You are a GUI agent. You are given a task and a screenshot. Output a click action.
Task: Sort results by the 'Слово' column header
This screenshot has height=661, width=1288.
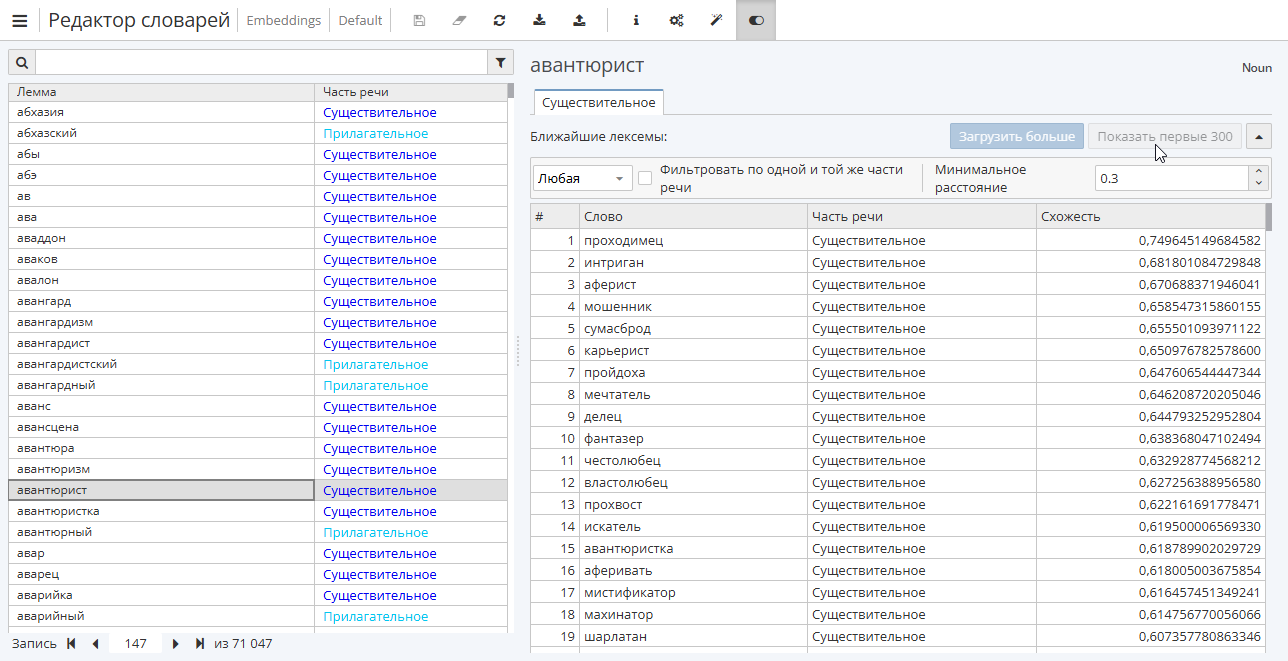point(693,217)
